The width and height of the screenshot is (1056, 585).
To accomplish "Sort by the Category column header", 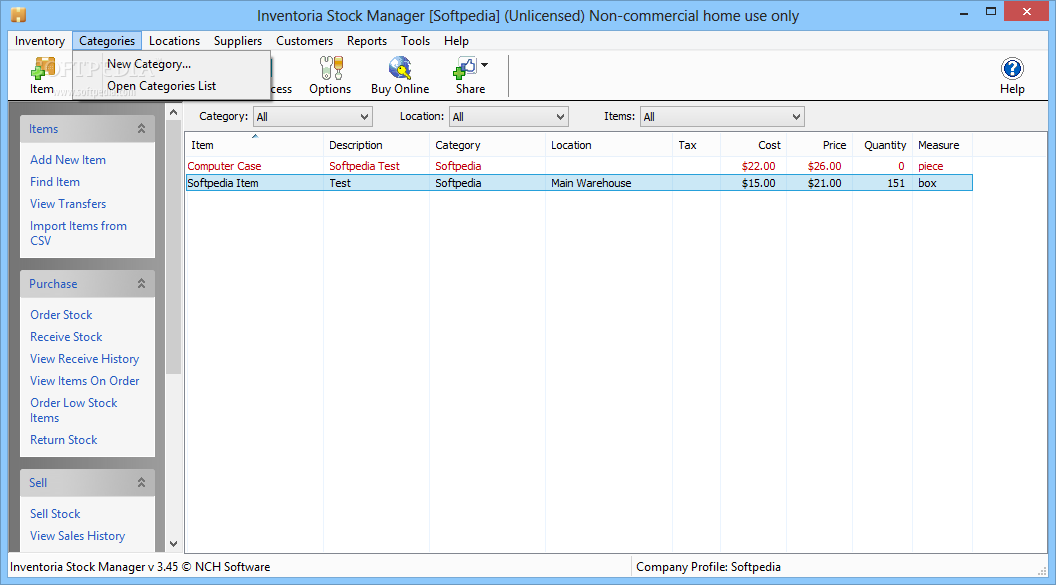I will [x=488, y=145].
